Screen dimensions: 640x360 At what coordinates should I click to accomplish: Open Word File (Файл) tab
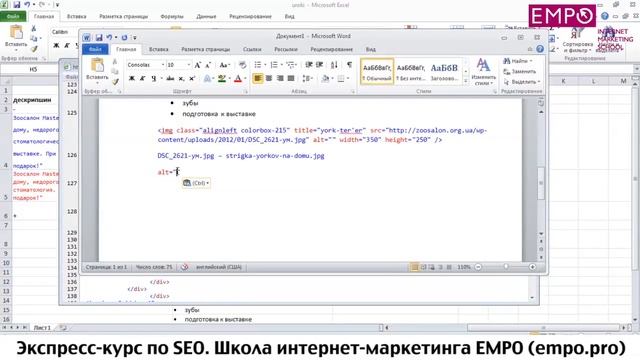(x=95, y=49)
